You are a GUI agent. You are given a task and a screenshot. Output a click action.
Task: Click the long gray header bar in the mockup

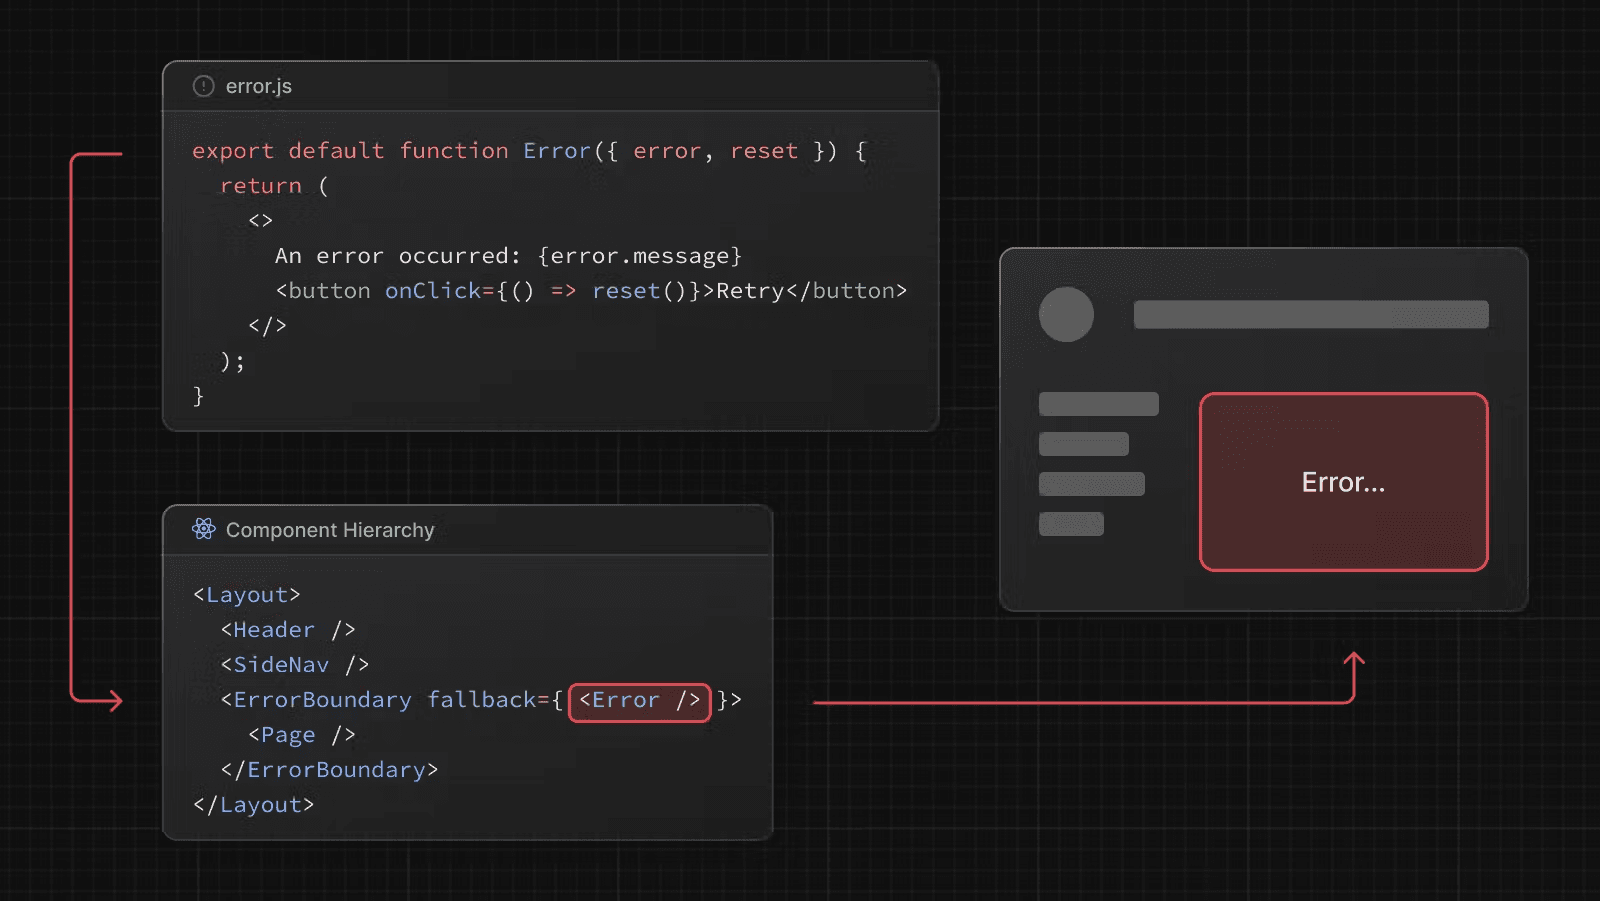click(x=1311, y=314)
